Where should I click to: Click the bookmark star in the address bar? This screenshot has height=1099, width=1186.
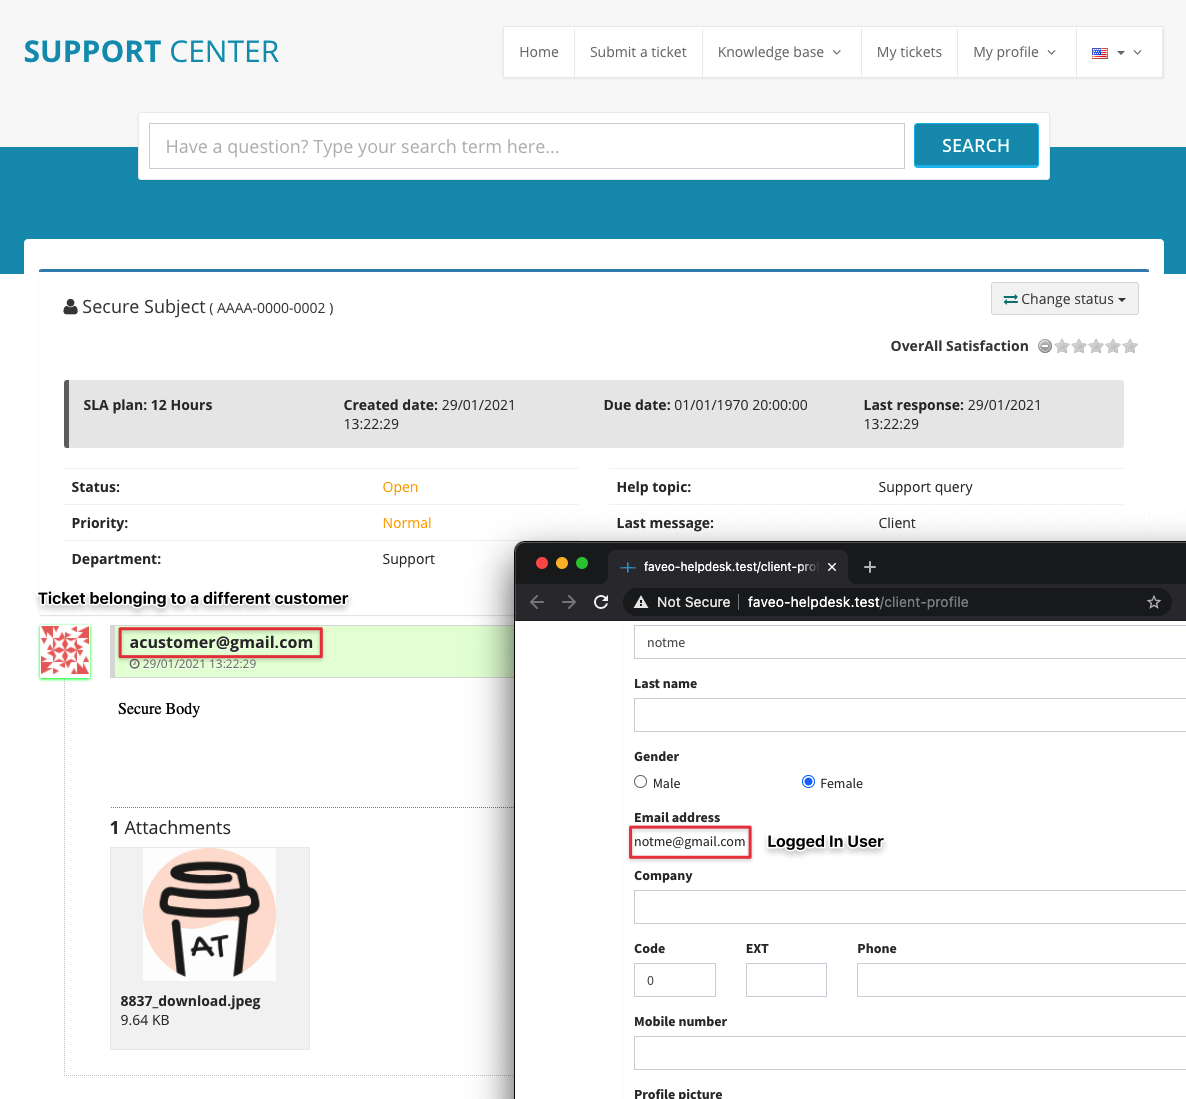point(1154,602)
